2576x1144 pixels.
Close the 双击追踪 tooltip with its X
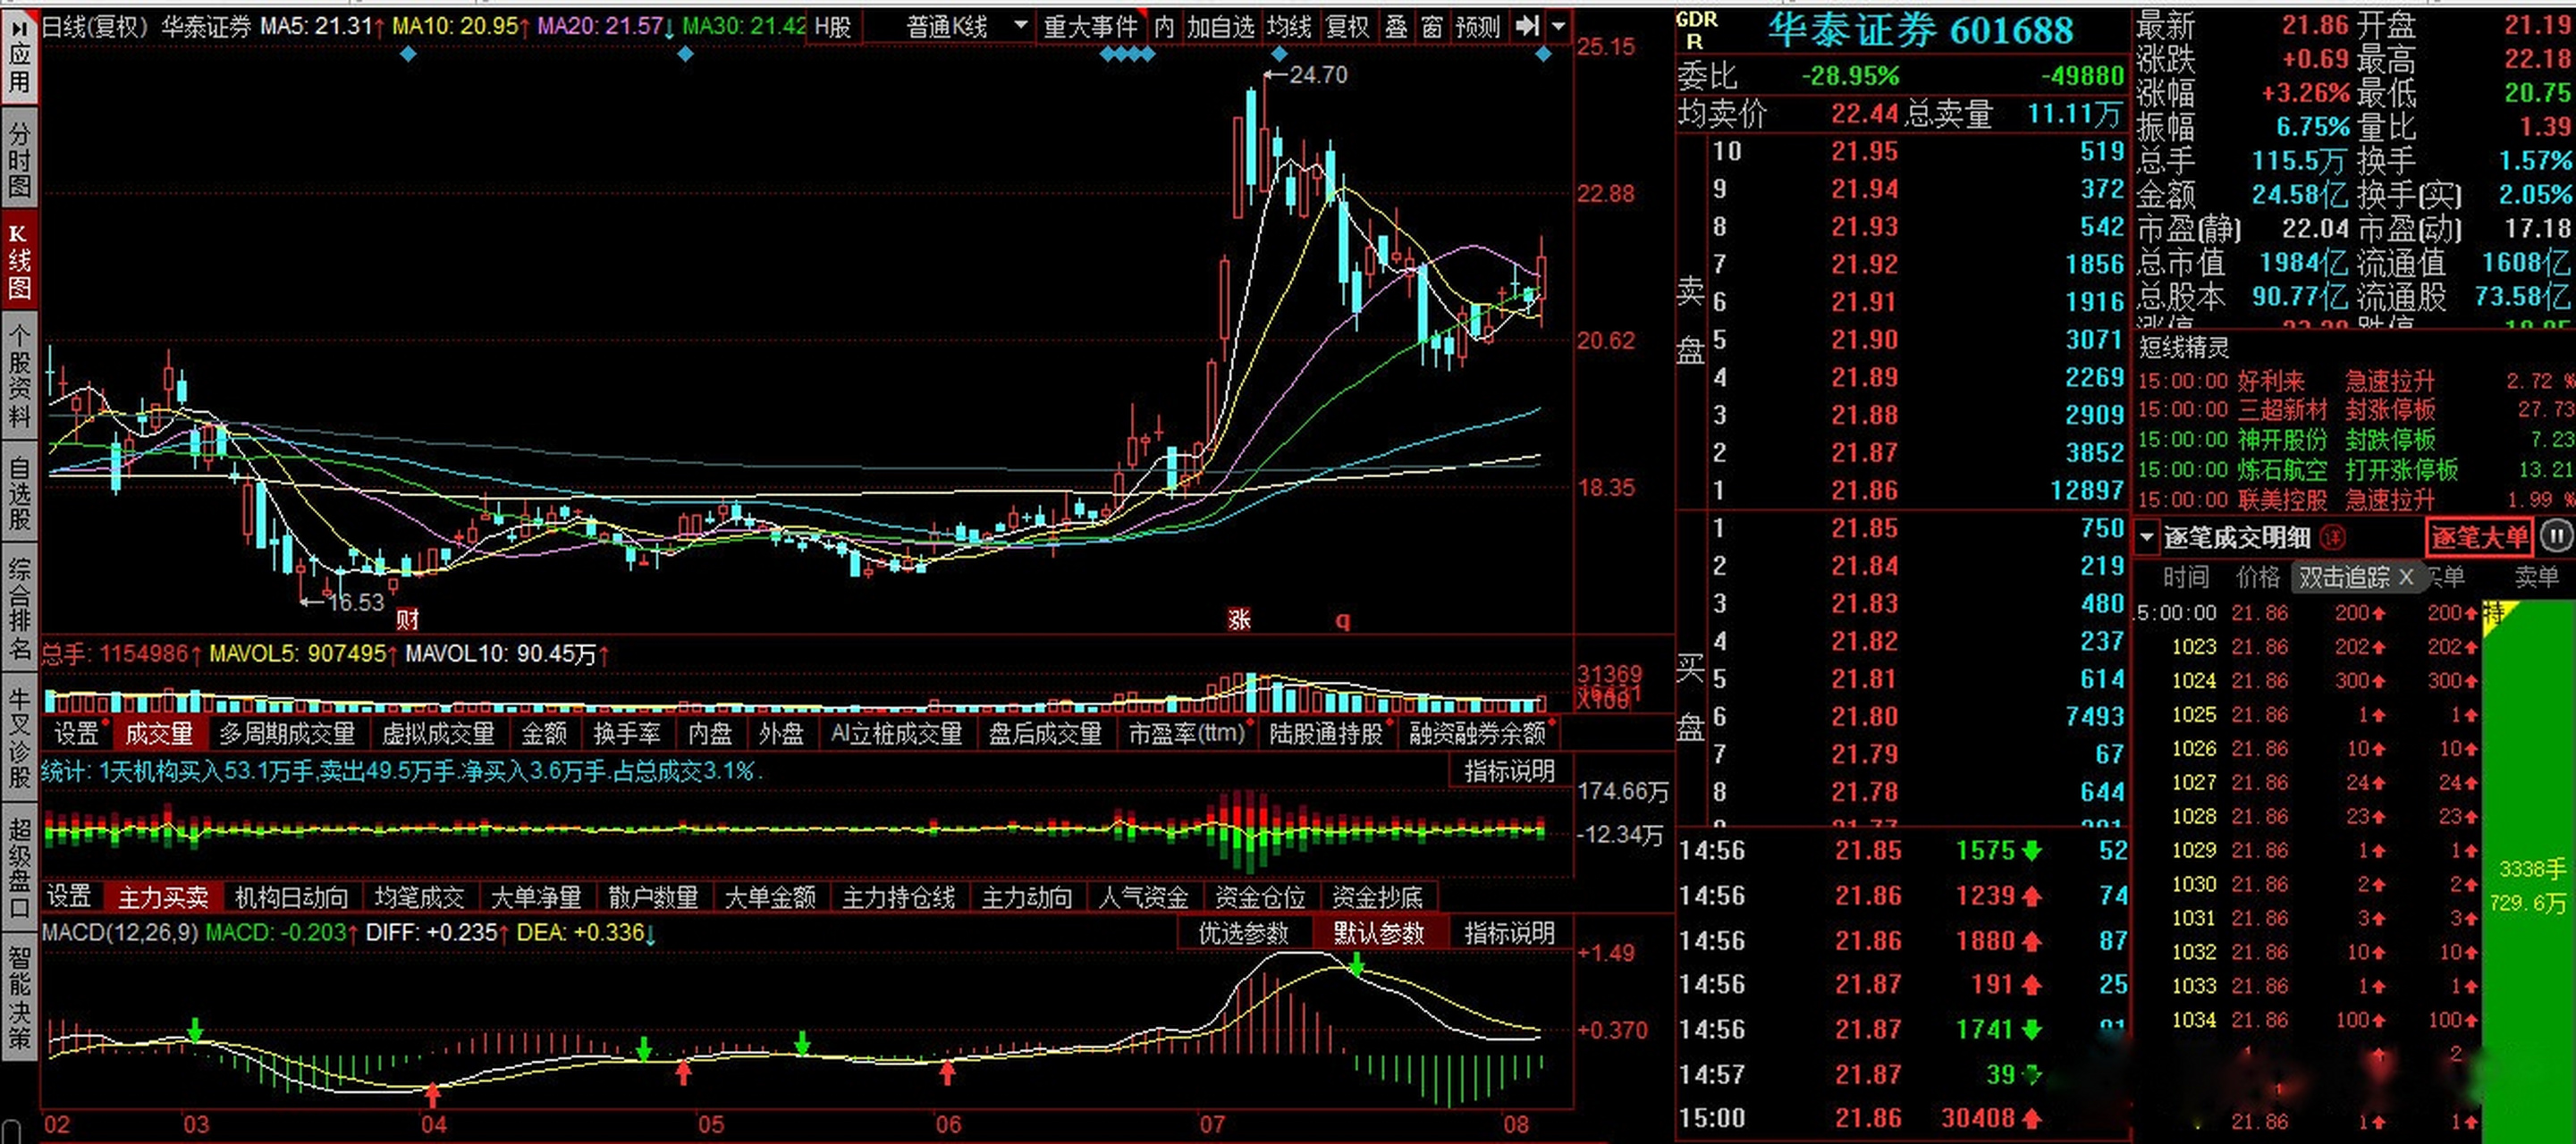coord(2407,577)
